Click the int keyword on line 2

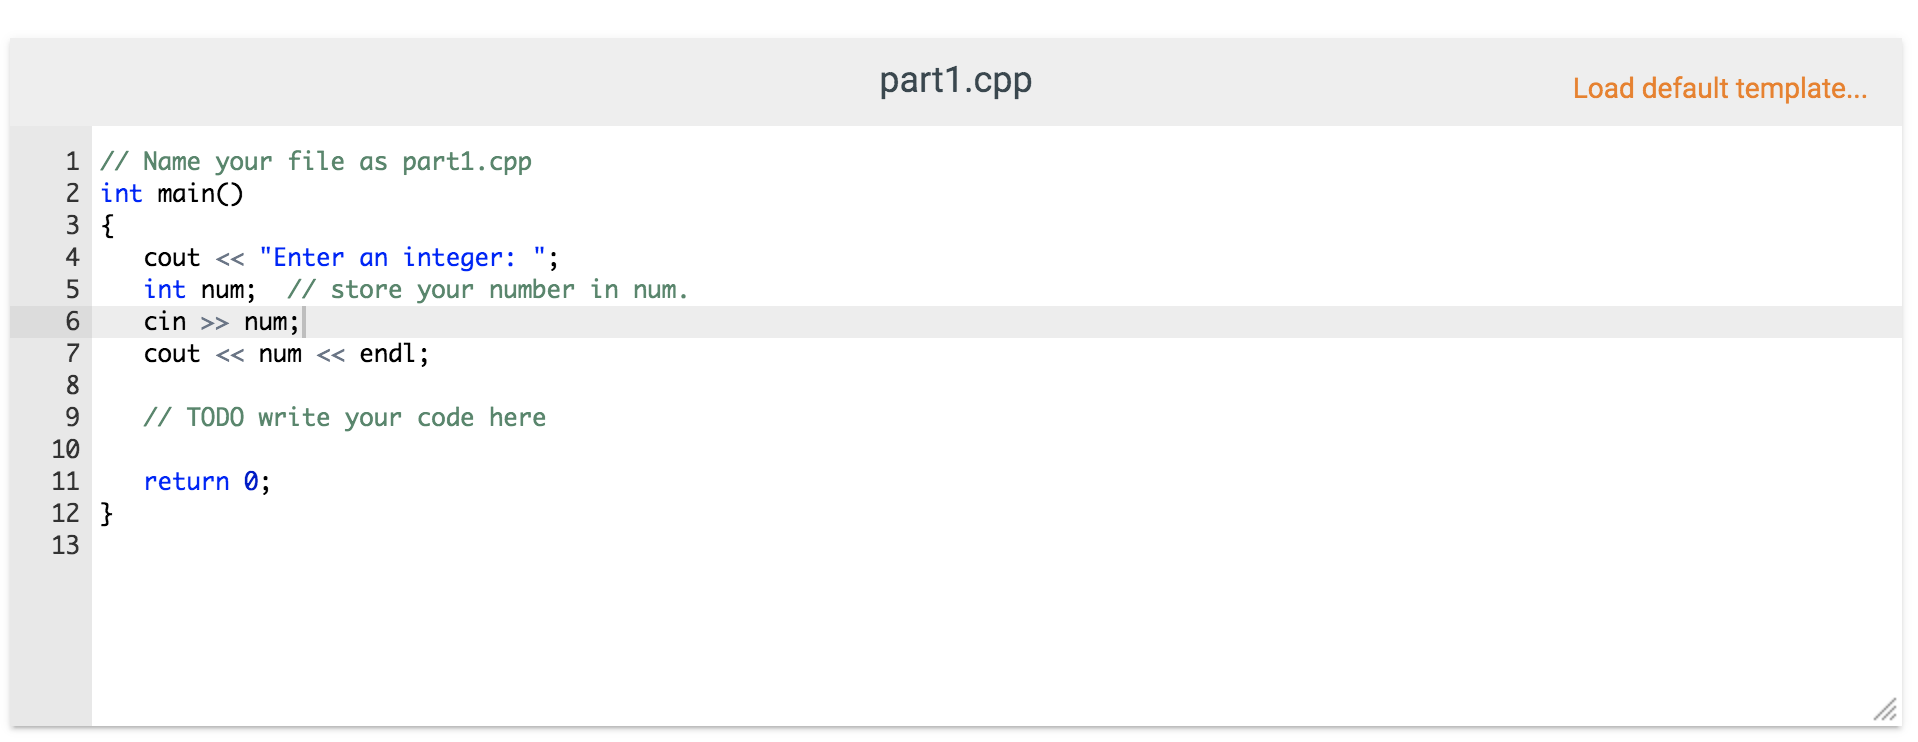tap(120, 193)
